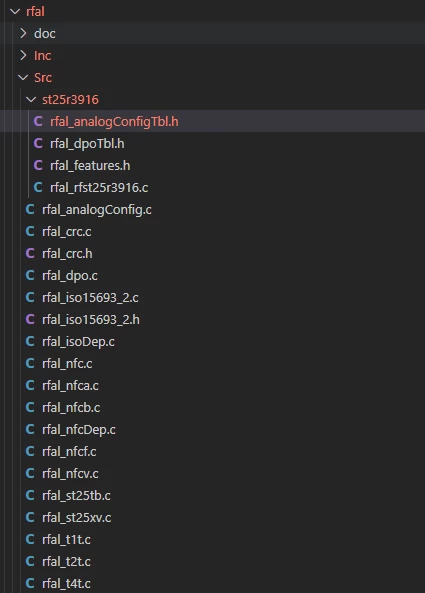Click the C icon of rfal_analogConfigTbl.h

click(38, 121)
